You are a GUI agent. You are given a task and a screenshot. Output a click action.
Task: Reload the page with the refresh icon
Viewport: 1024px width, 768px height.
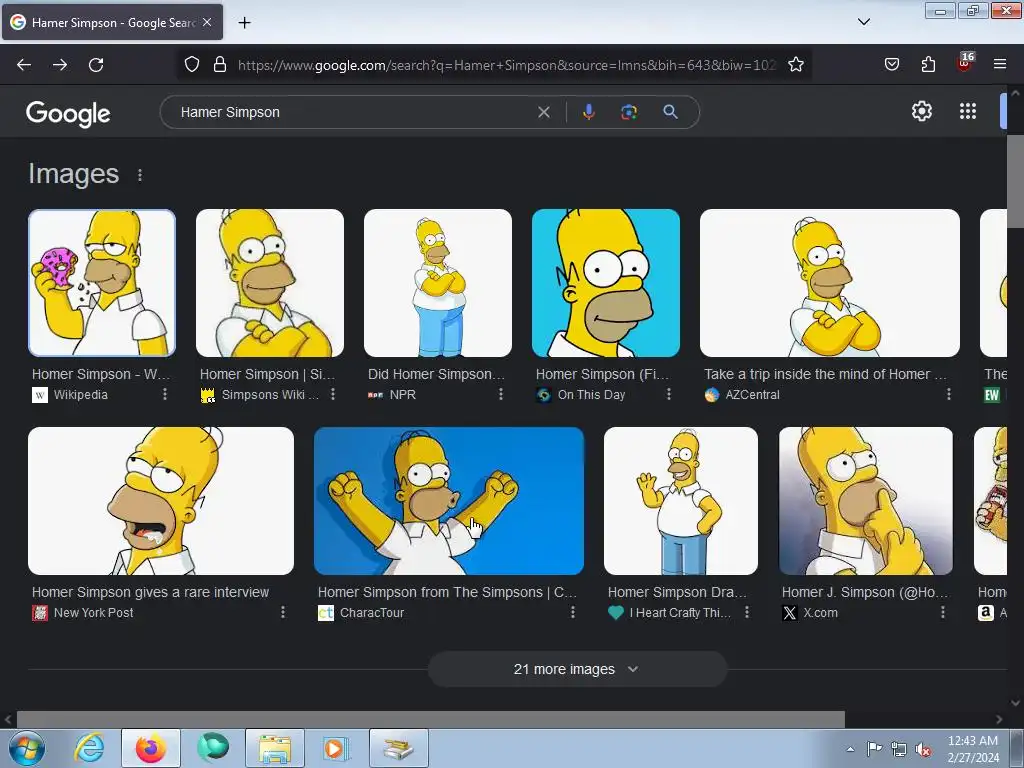click(x=96, y=65)
